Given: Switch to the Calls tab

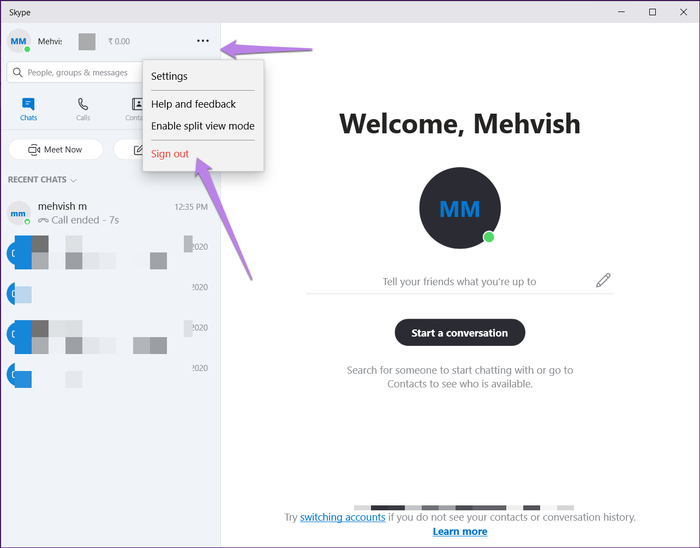Looking at the screenshot, I should click(83, 109).
